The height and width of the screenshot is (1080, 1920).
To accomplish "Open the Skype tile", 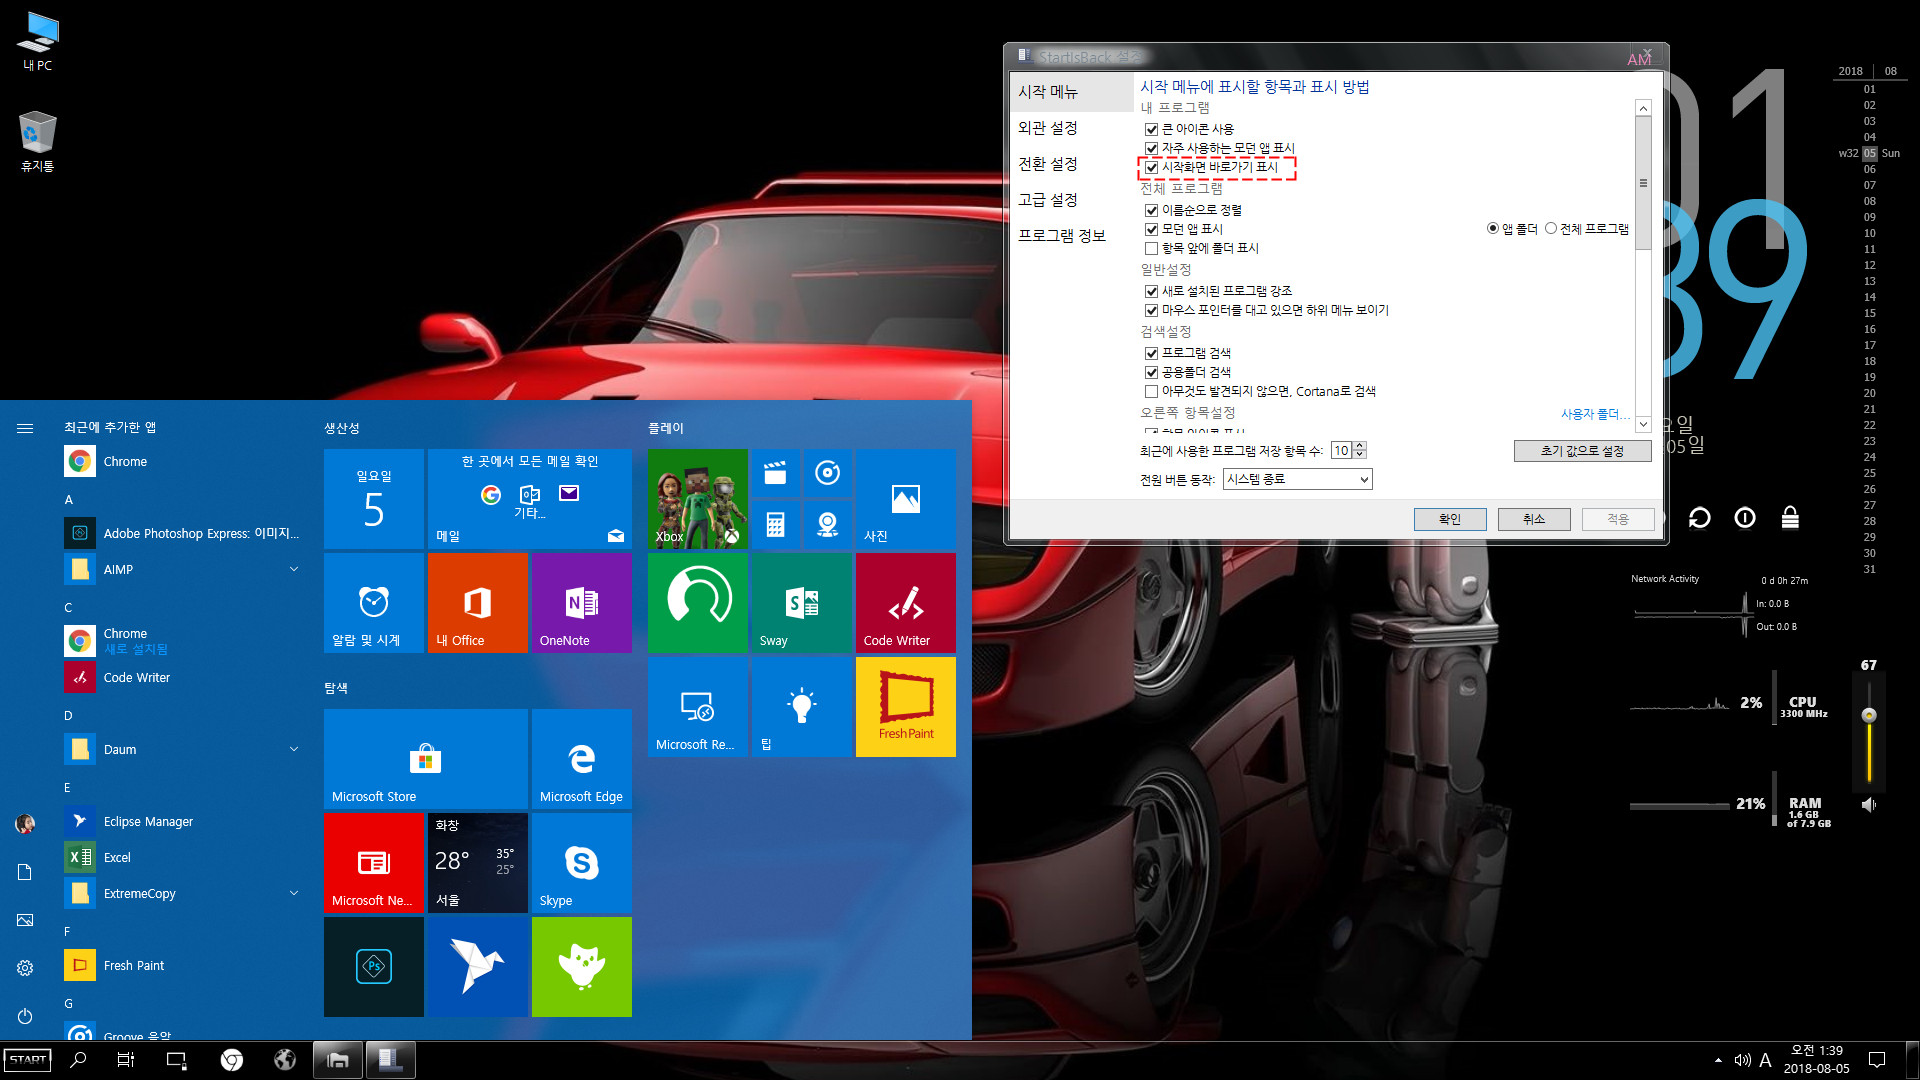I will point(581,863).
